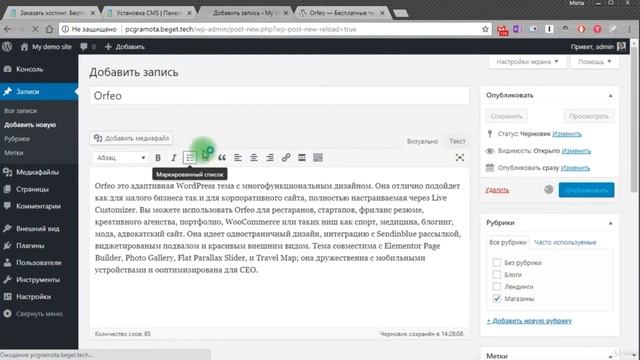Open Привет, admin account menu
This screenshot has height=360, width=640.
pyautogui.click(x=598, y=47)
